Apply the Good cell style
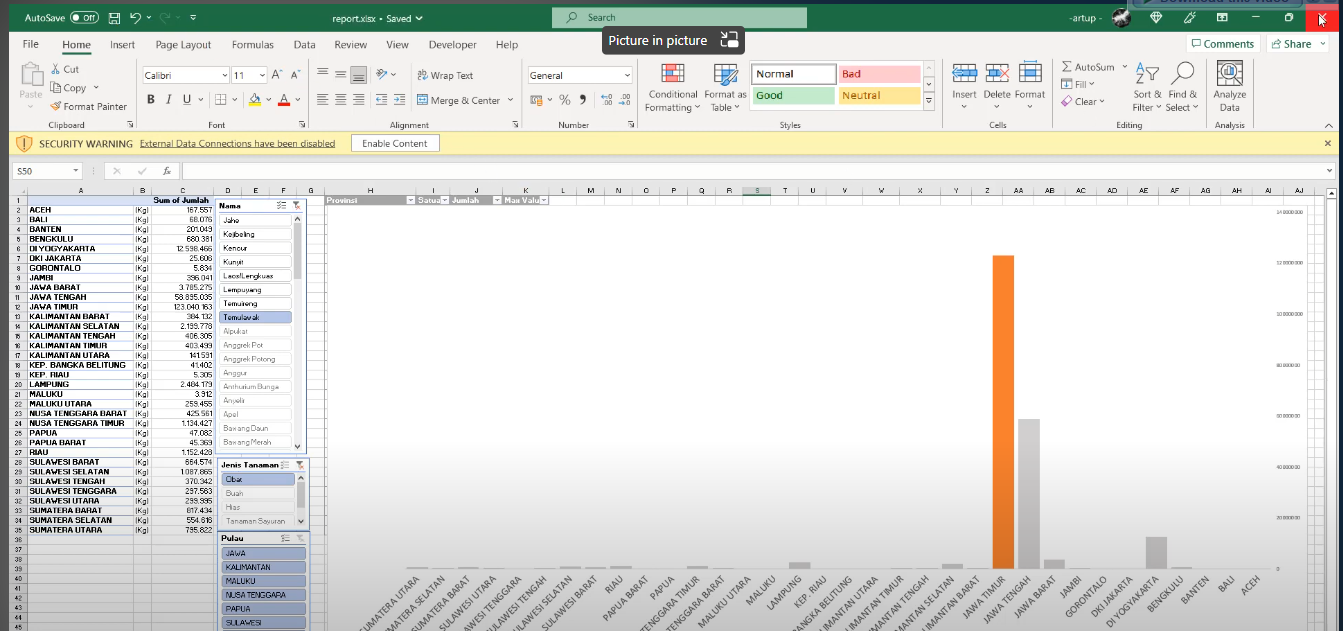Viewport: 1343px width, 631px height. click(792, 95)
